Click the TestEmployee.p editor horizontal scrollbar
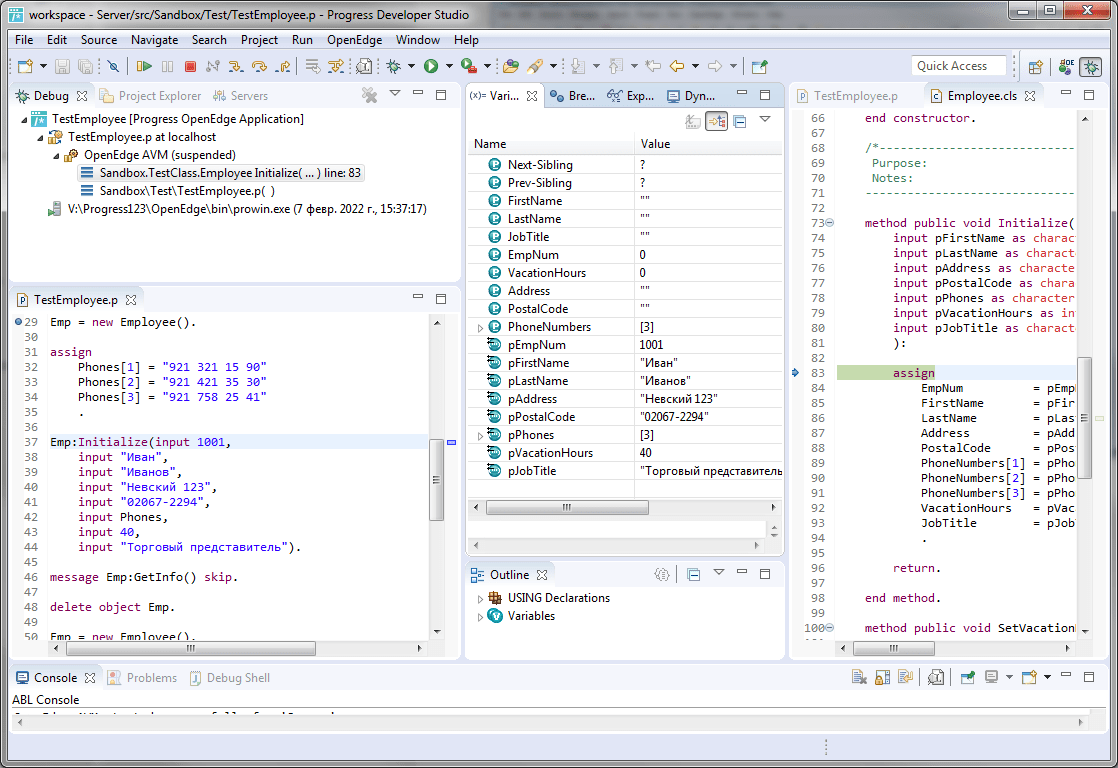This screenshot has width=1118, height=768. coord(190,648)
